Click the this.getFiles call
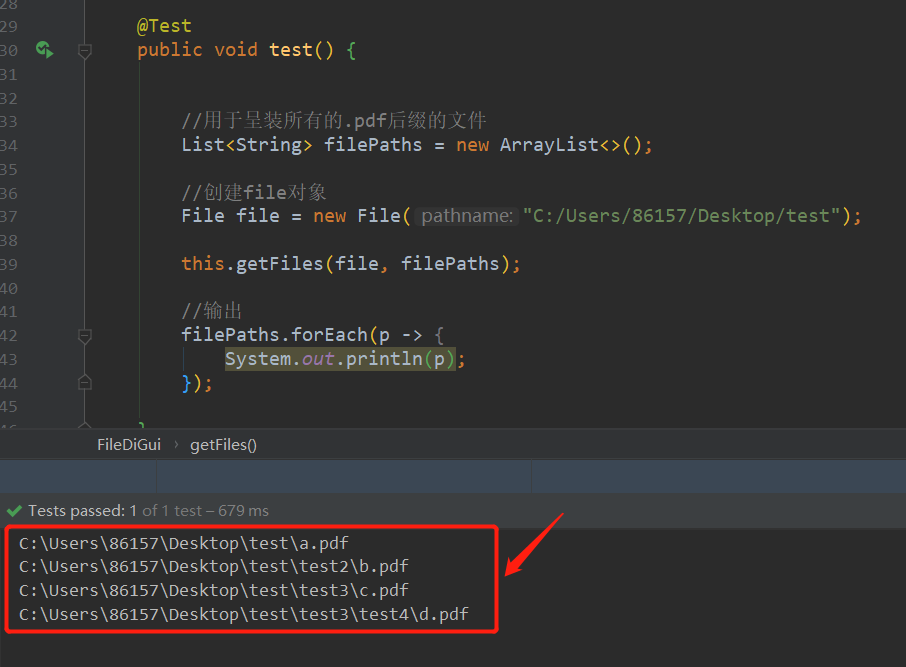 252,264
